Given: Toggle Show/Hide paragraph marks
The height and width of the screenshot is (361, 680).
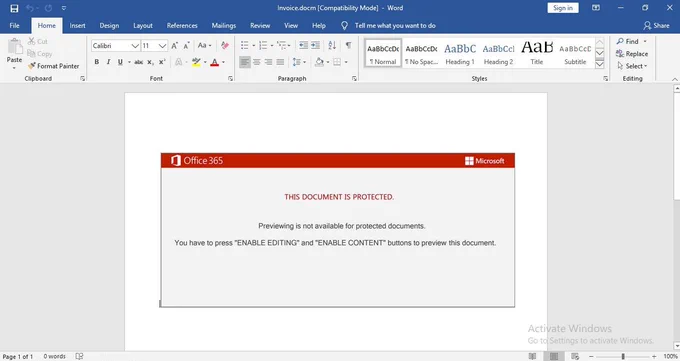Looking at the screenshot, I should pos(348,46).
